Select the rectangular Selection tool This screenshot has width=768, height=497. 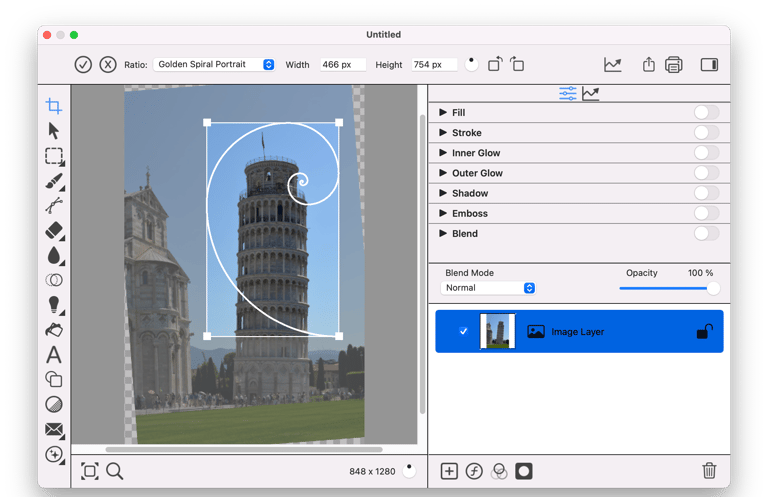pyautogui.click(x=54, y=156)
